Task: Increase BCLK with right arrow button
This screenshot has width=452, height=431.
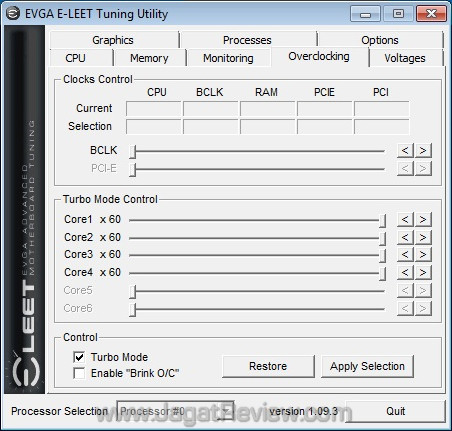Action: (x=423, y=151)
